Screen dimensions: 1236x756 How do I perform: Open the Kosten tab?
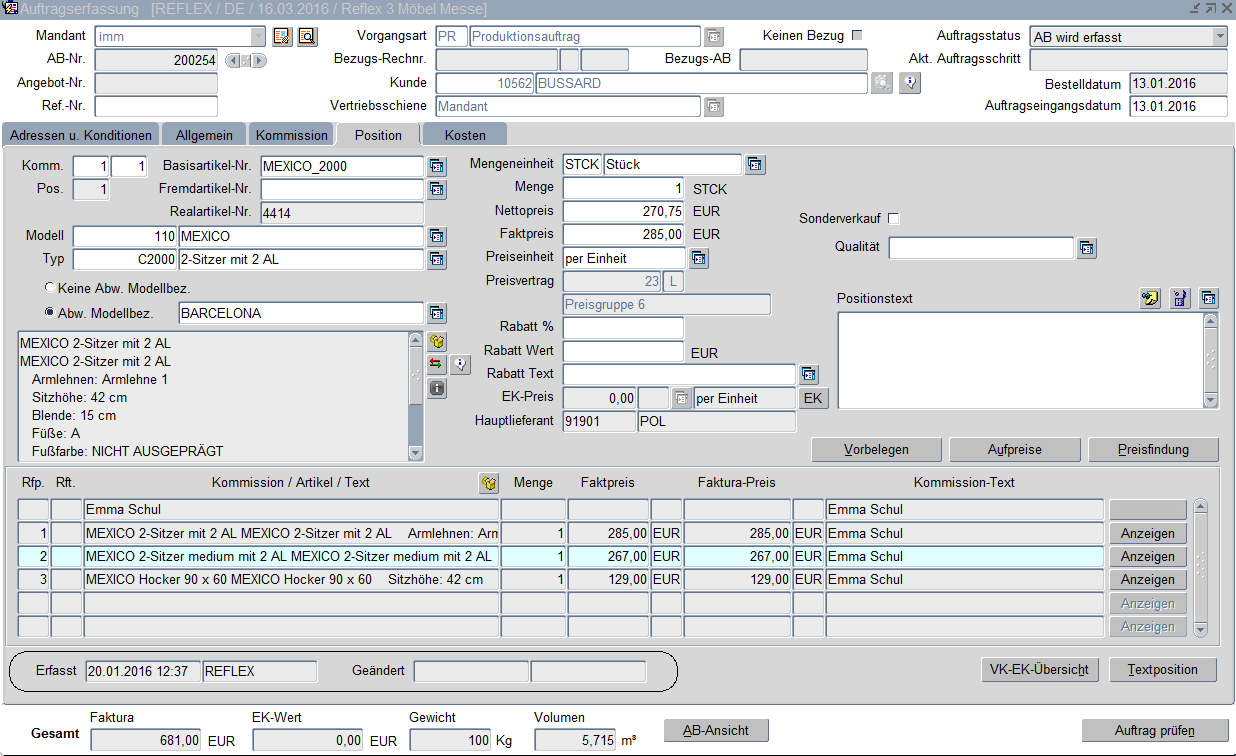[465, 135]
